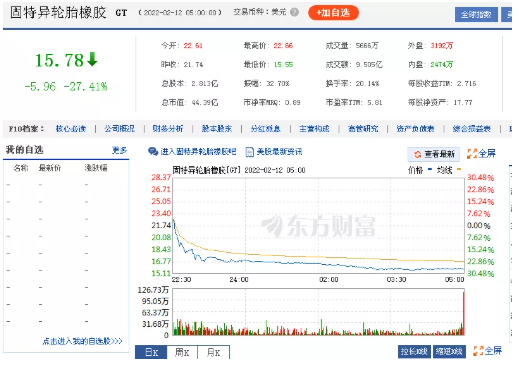Switch to the 月K tab
The image size is (519, 383).
pyautogui.click(x=213, y=352)
